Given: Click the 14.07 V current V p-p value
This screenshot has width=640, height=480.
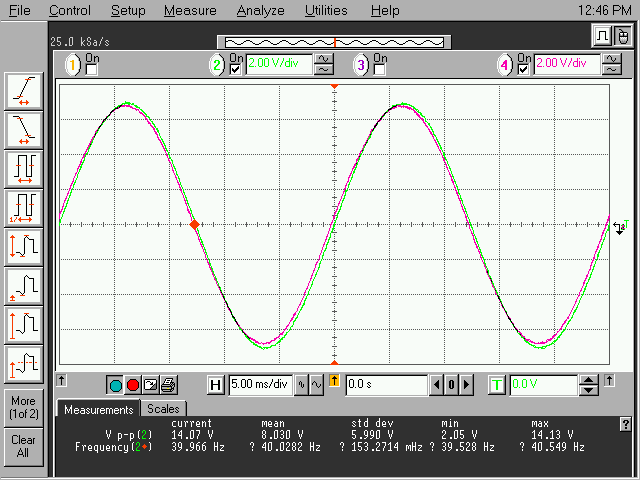Looking at the screenshot, I should [x=192, y=435].
